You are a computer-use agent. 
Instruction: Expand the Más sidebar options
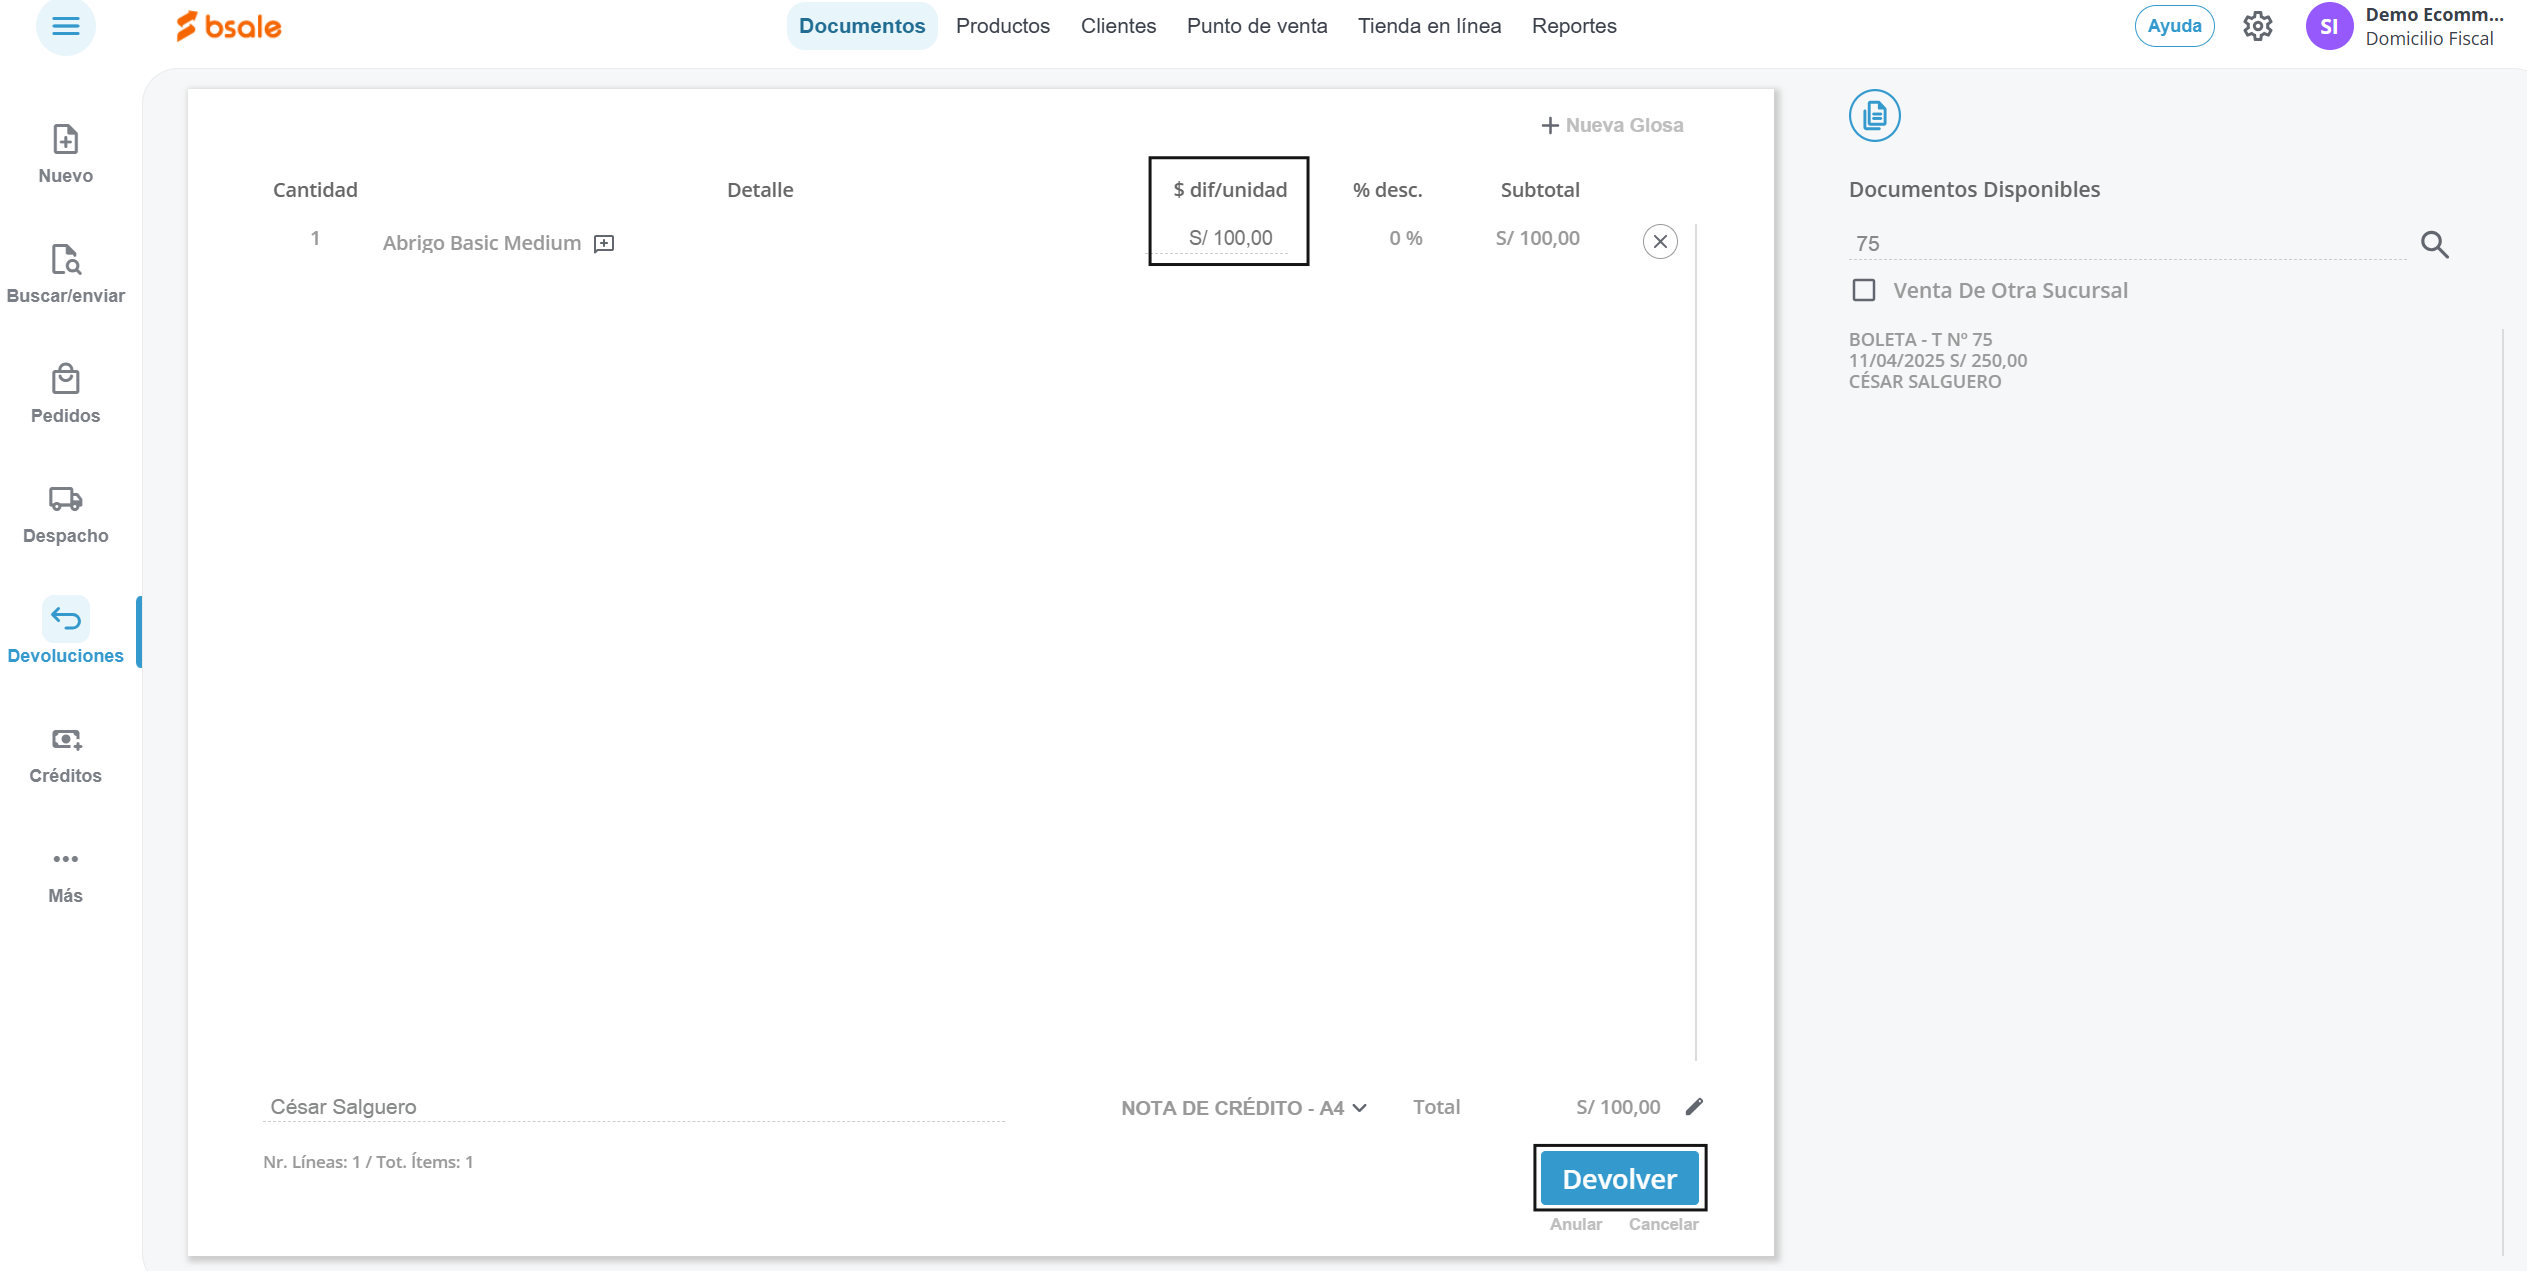[x=65, y=860]
